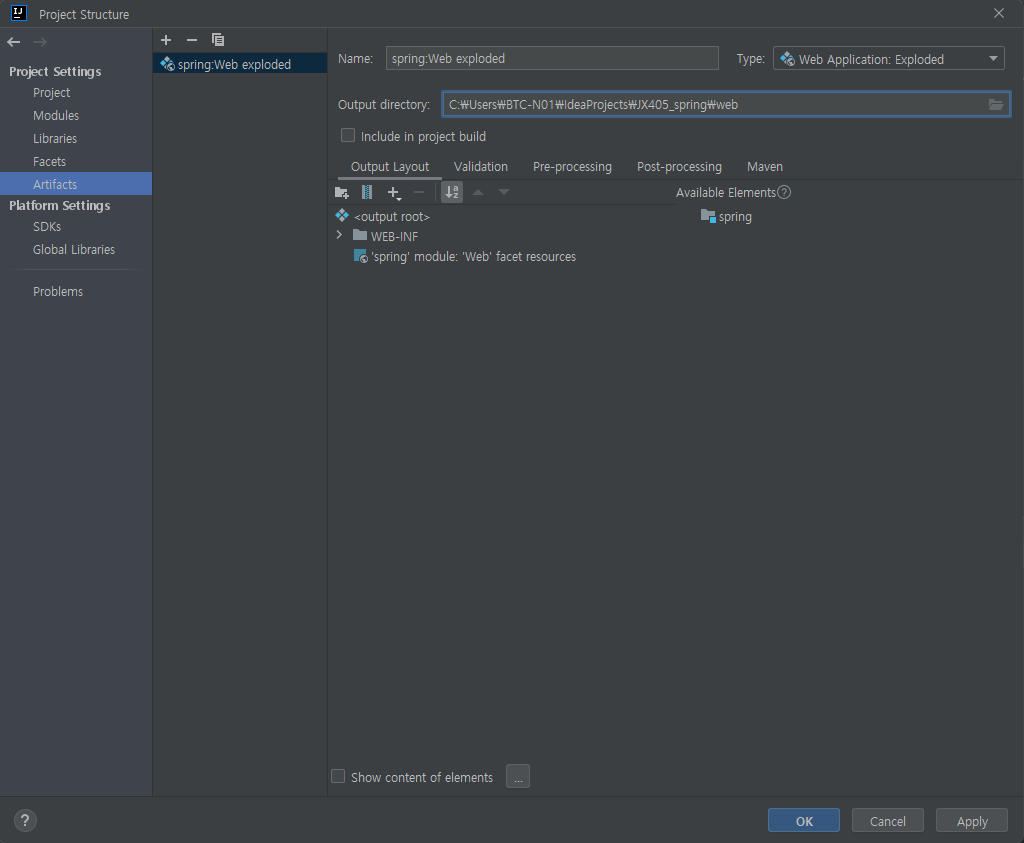Open Modules settings section
Screen dimensions: 1024x843
tap(56, 116)
